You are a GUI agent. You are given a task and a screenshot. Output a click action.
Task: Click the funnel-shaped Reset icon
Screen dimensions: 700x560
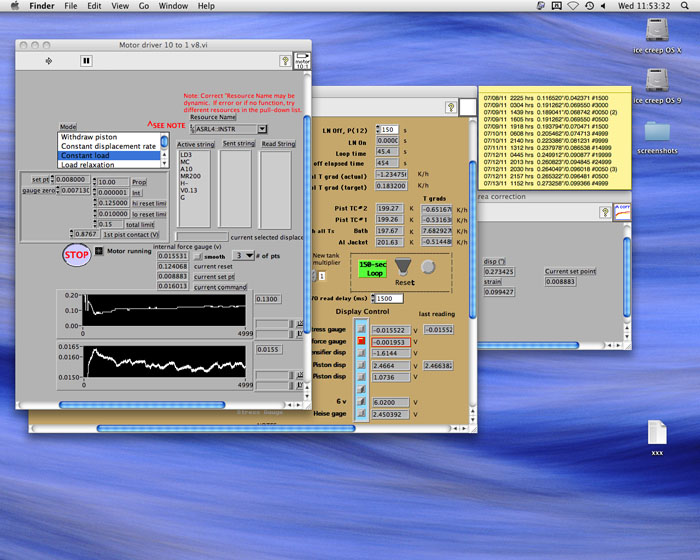pos(402,264)
